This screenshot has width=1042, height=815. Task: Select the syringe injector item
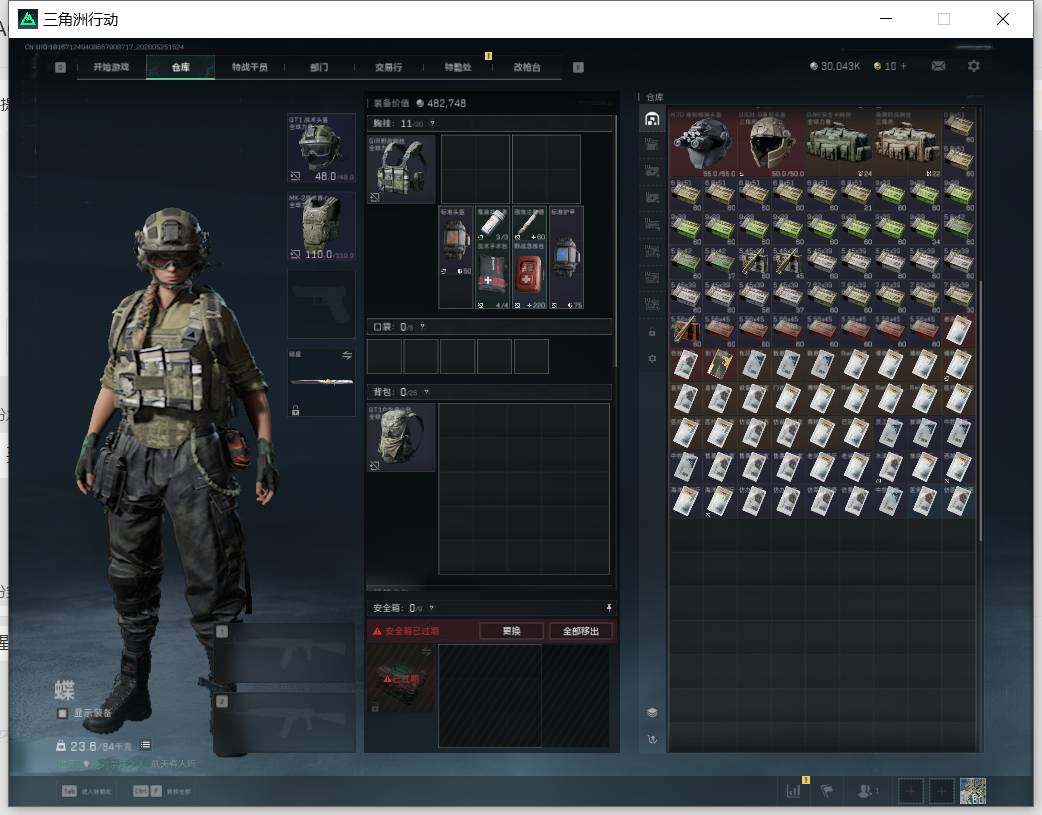point(530,224)
